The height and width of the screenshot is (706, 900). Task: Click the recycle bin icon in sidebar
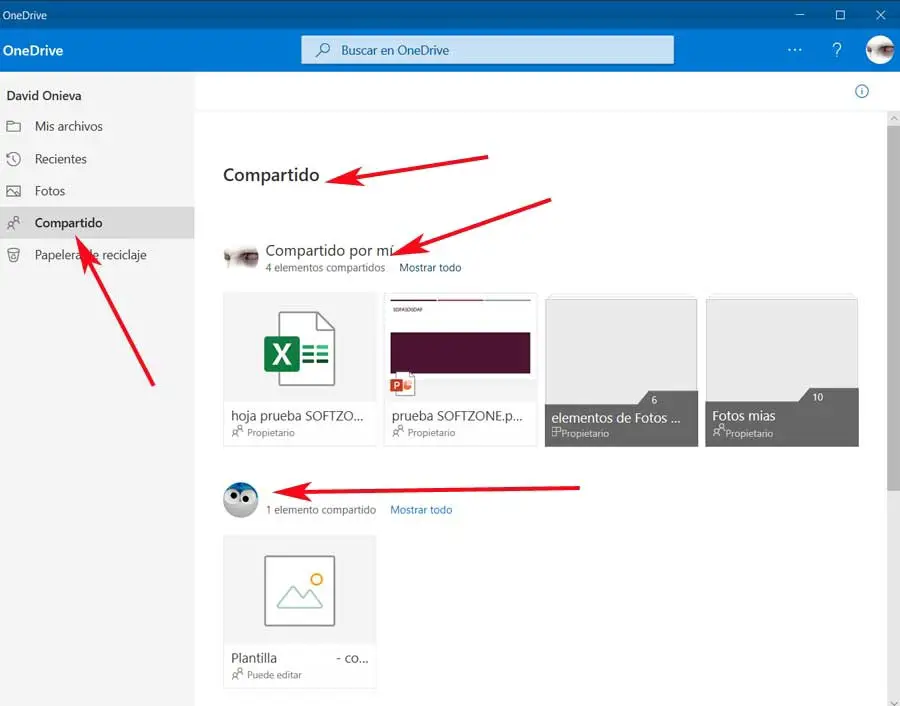tap(14, 255)
